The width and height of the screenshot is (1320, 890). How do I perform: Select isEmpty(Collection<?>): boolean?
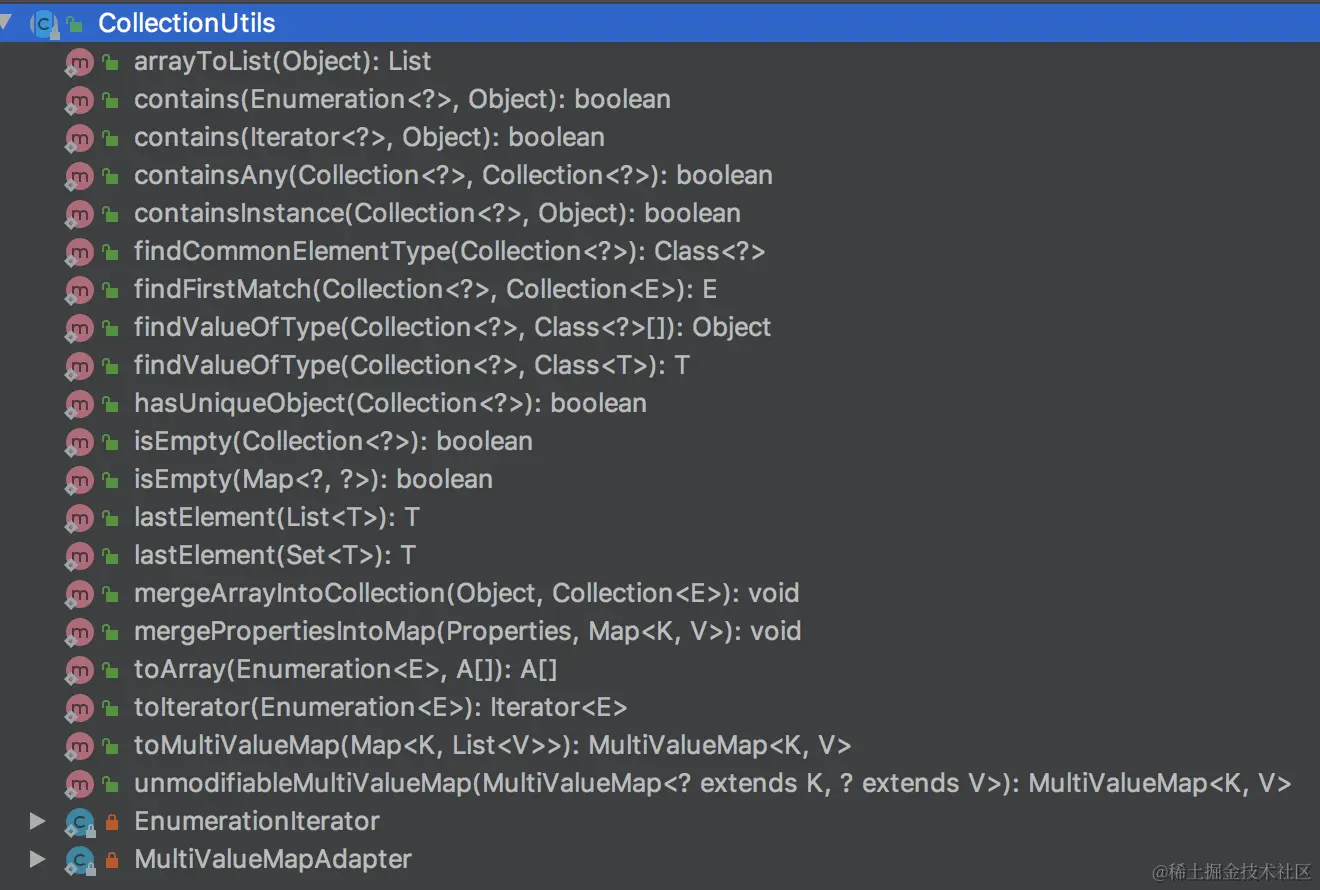[333, 441]
